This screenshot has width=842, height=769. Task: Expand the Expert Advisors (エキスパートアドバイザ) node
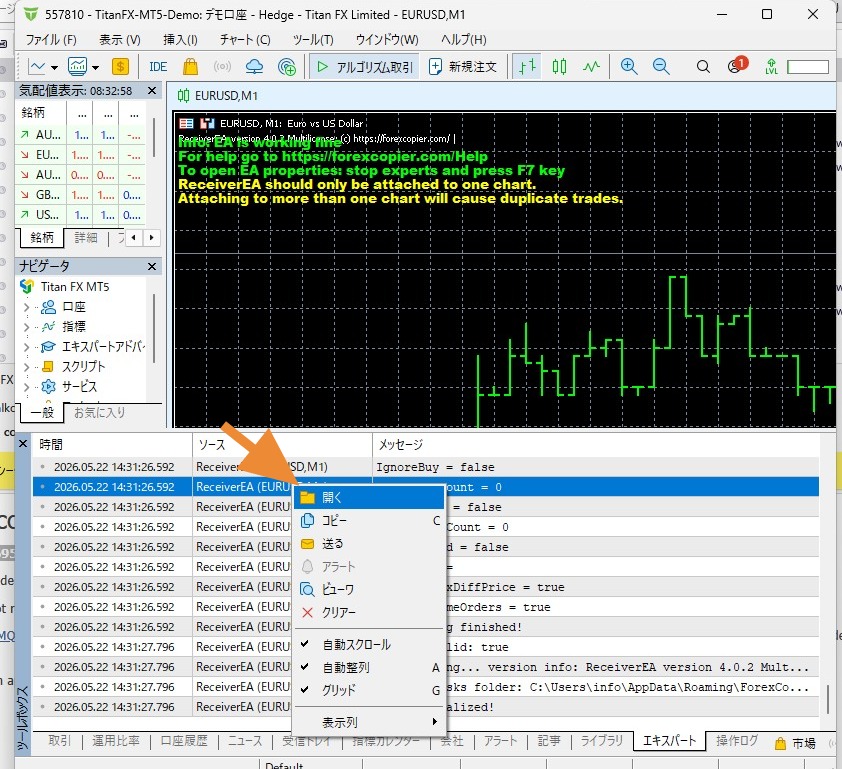tap(26, 347)
